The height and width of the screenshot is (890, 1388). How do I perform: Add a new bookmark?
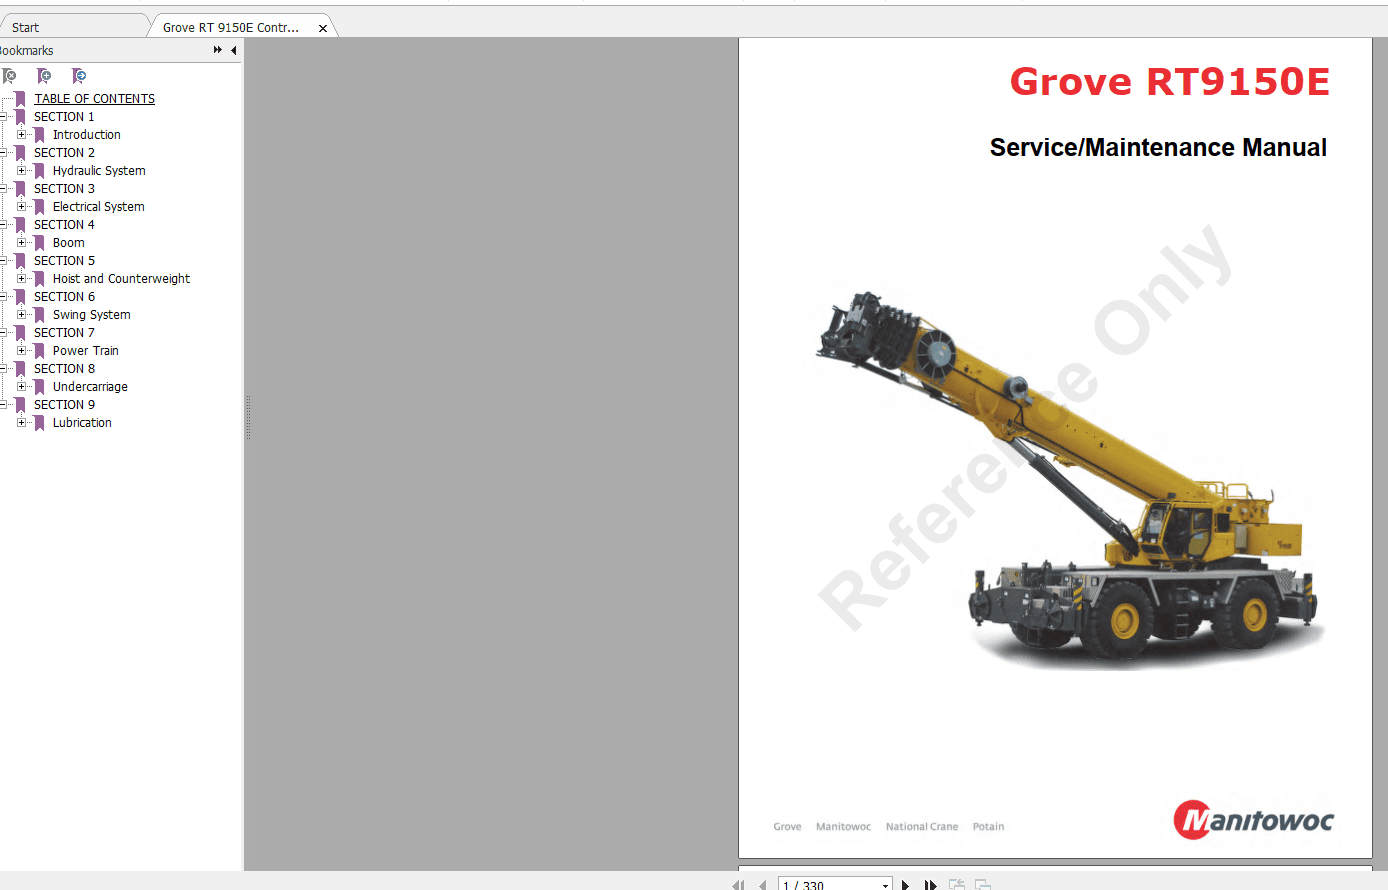pos(44,76)
